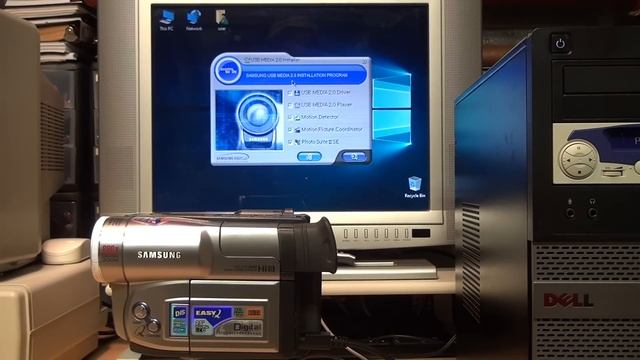Click the Motion Picture Coordinator item icon

(x=297, y=130)
